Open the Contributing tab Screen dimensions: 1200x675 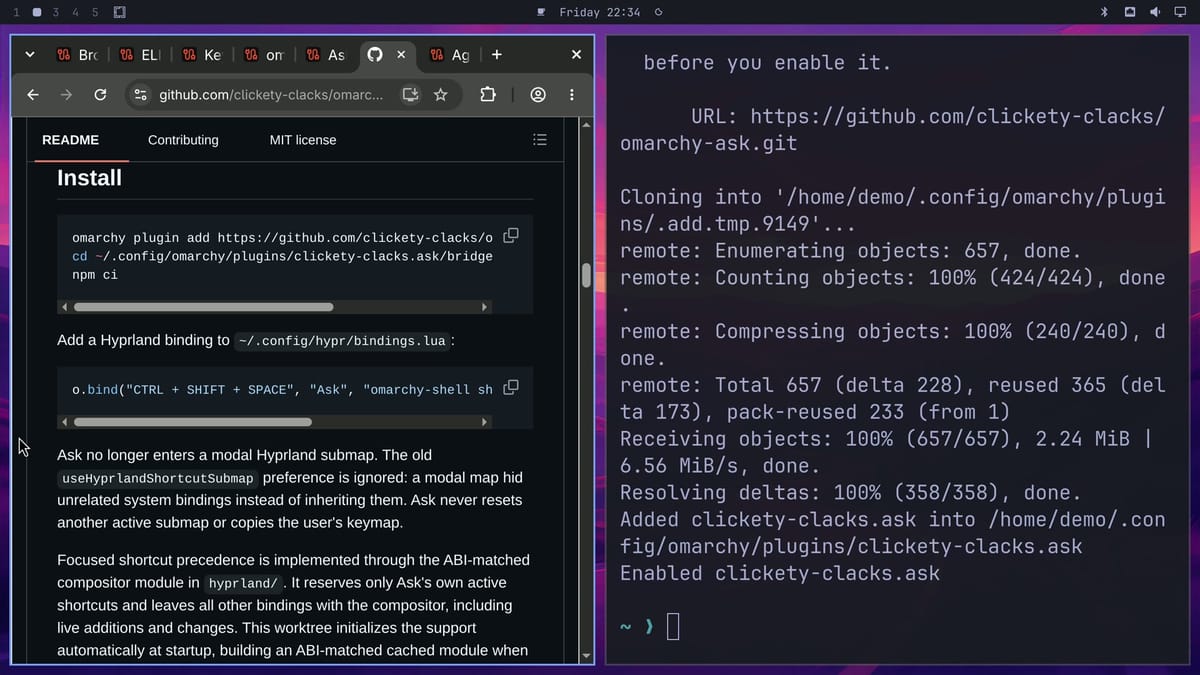183,140
